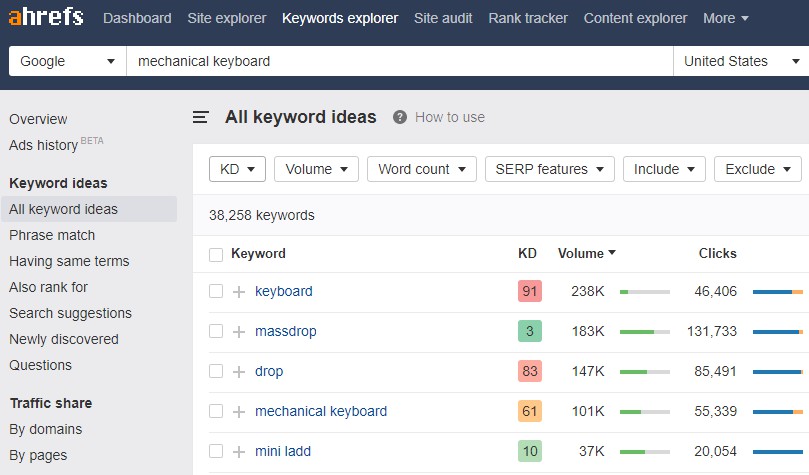Click the ahrefs logo
This screenshot has width=809, height=475.
click(46, 17)
